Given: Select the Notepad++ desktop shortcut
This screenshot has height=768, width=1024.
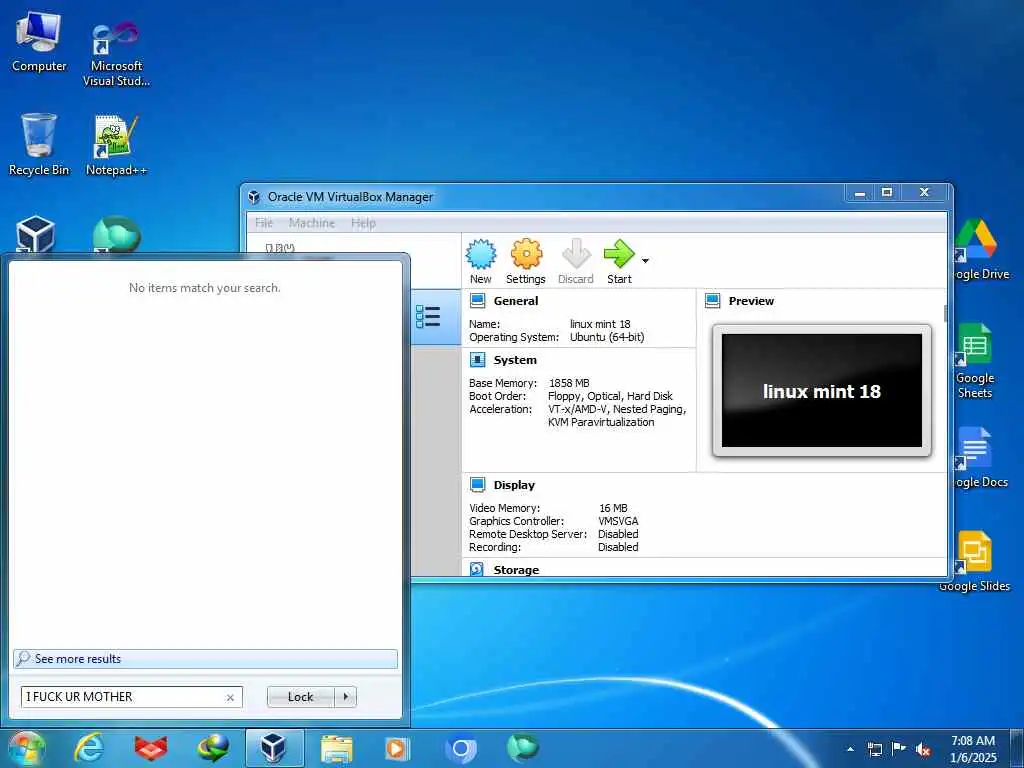Looking at the screenshot, I should click(x=116, y=145).
